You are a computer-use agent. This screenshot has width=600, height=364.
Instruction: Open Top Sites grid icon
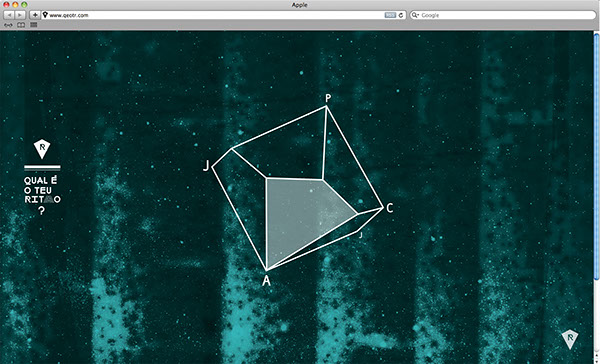[34, 25]
